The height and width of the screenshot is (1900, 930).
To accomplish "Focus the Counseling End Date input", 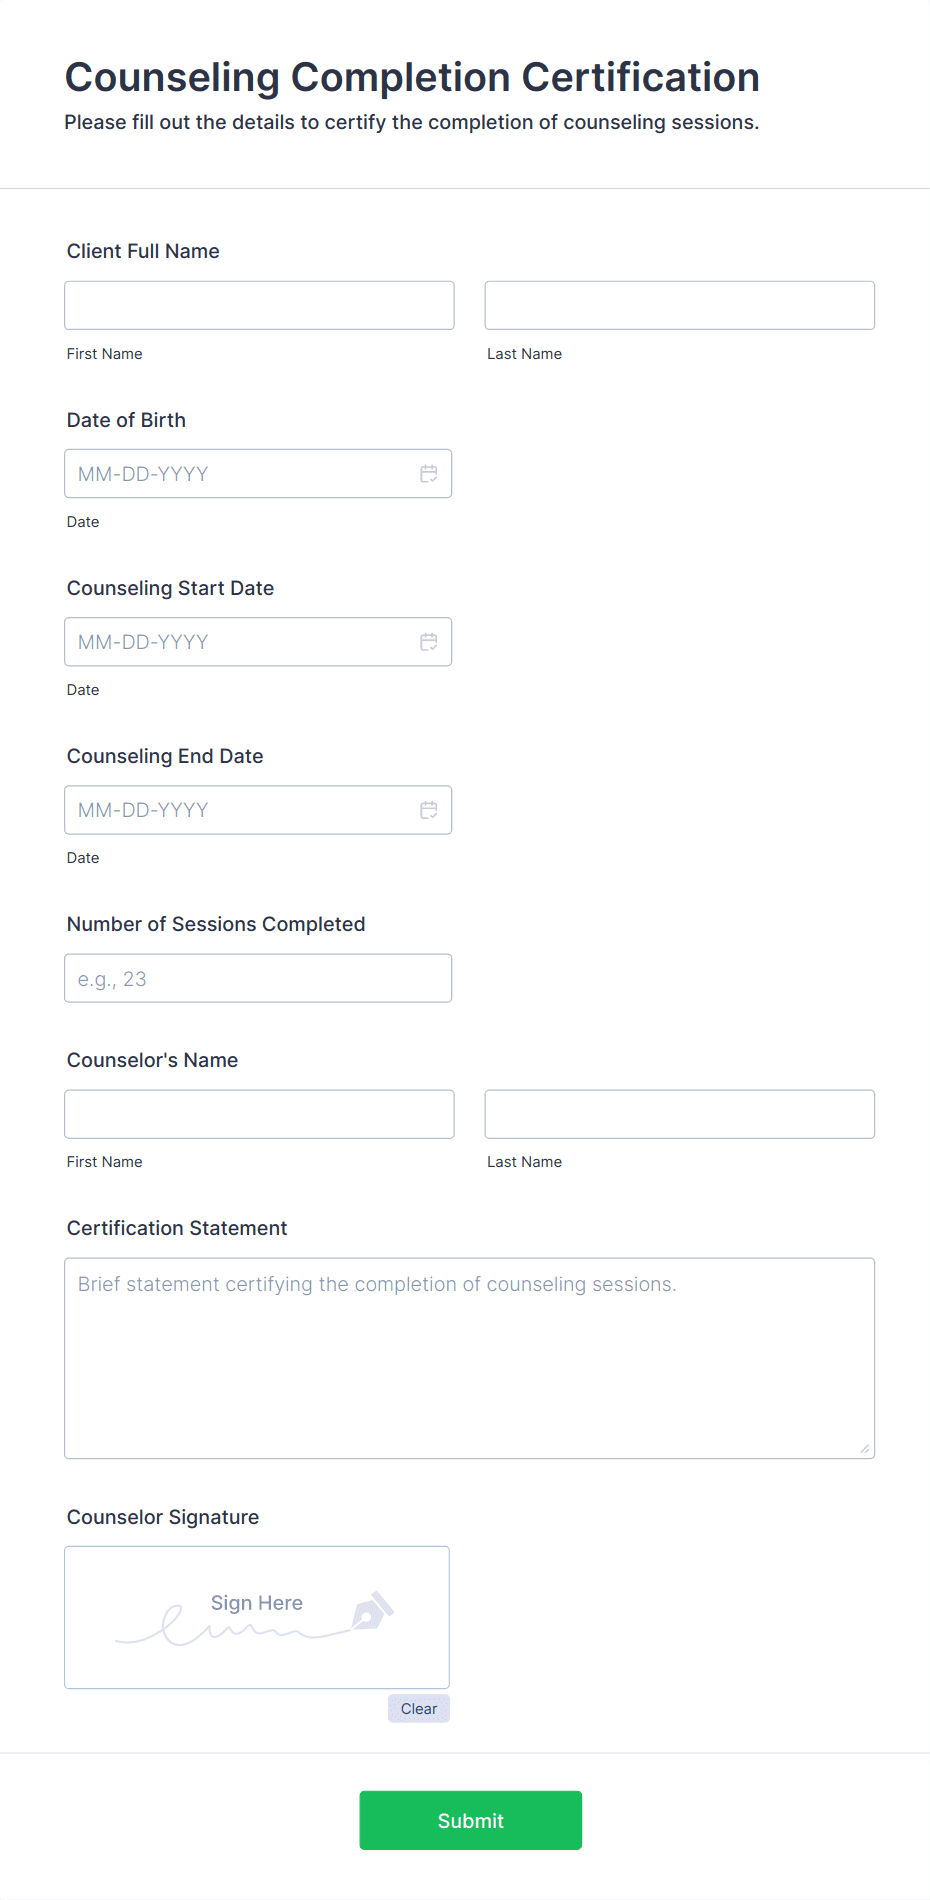I will point(240,810).
